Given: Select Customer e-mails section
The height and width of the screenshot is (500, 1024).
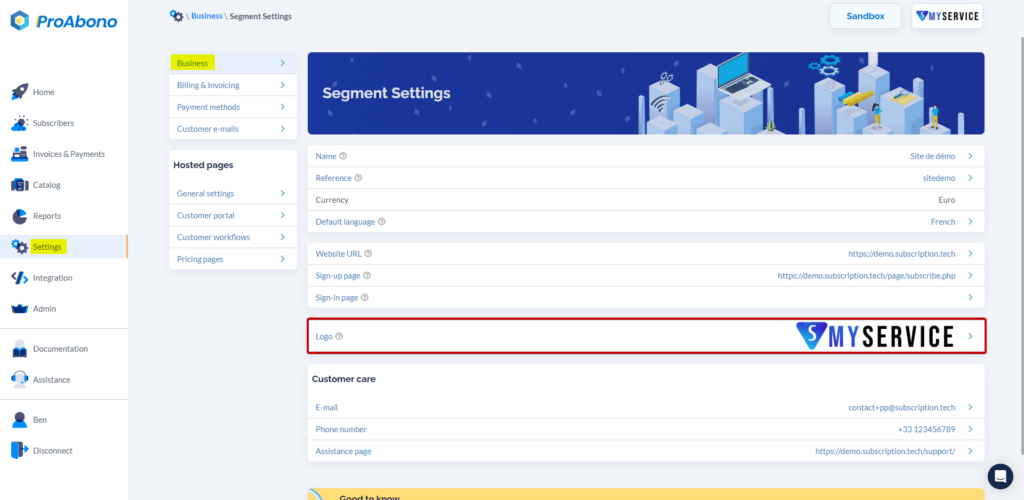Looking at the screenshot, I should (x=232, y=129).
